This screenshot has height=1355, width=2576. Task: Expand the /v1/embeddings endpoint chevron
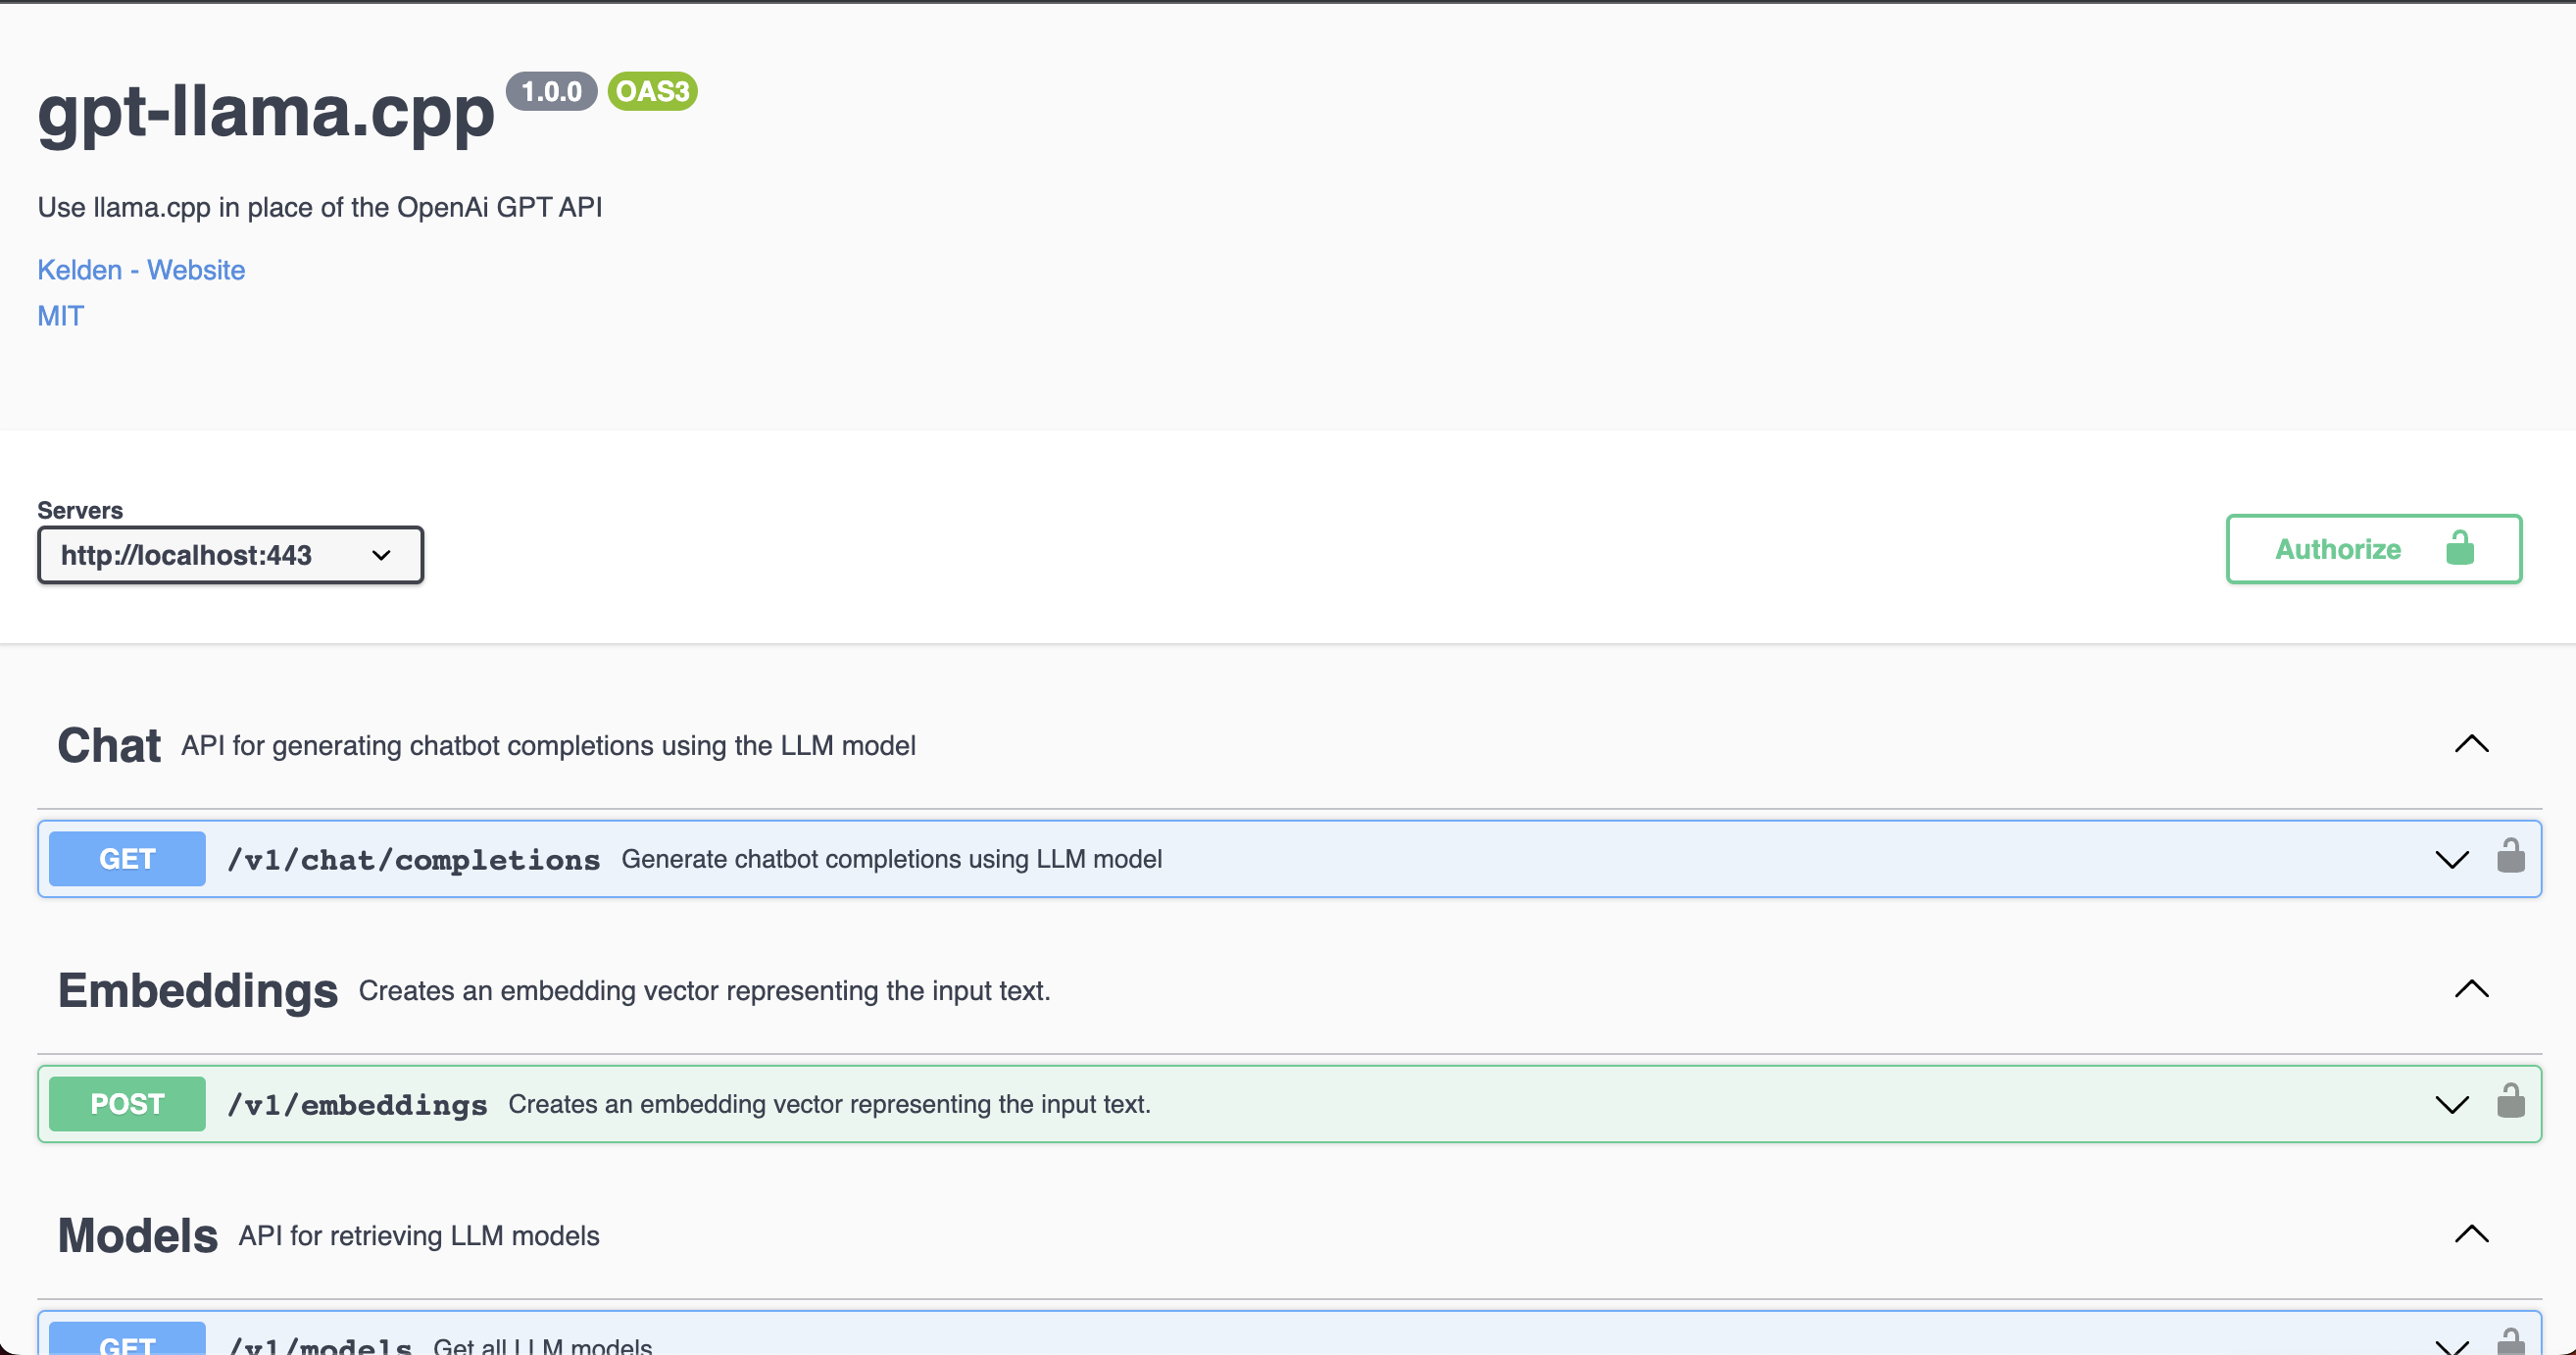point(2451,1104)
